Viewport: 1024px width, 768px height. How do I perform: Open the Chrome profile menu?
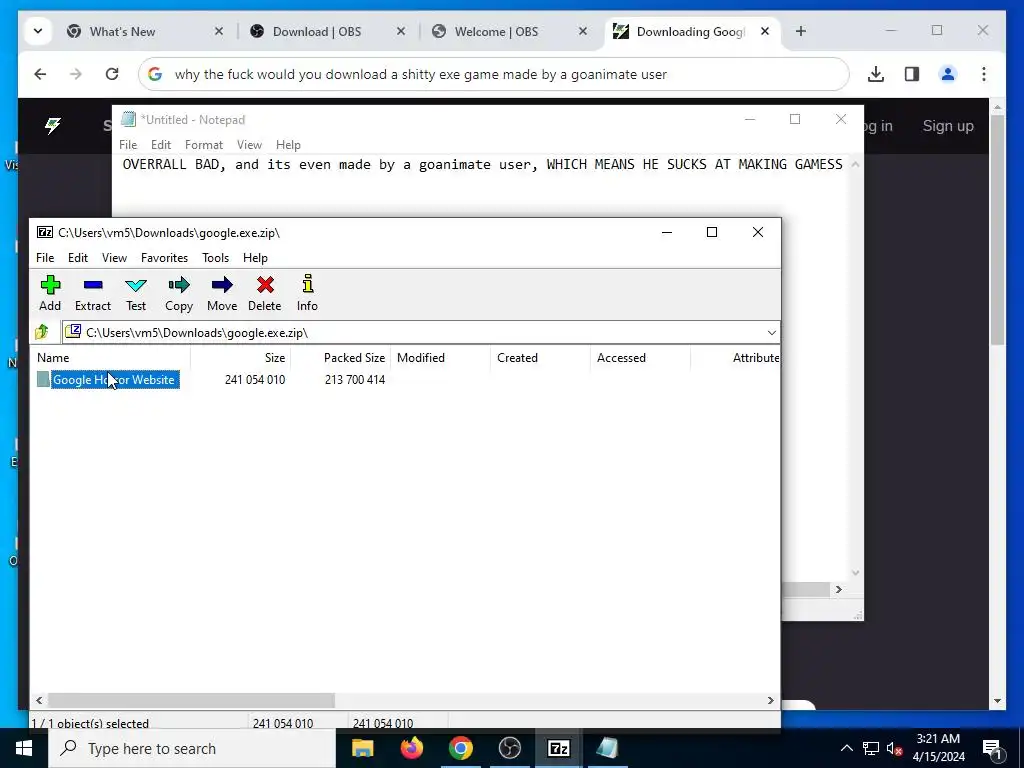(948, 74)
